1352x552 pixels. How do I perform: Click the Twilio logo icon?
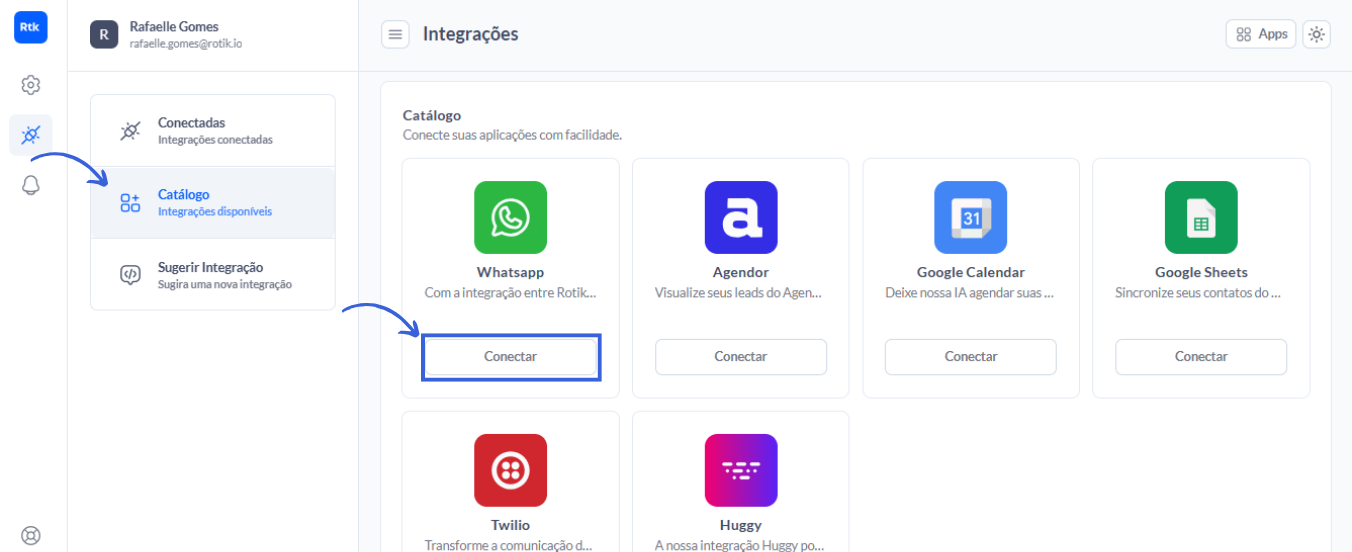pyautogui.click(x=511, y=470)
